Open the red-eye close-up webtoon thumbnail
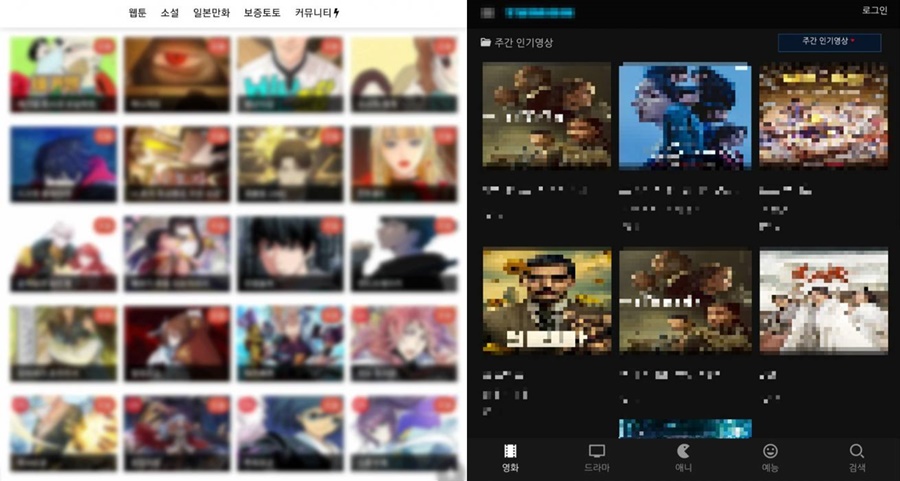The height and width of the screenshot is (481, 900). [x=177, y=74]
